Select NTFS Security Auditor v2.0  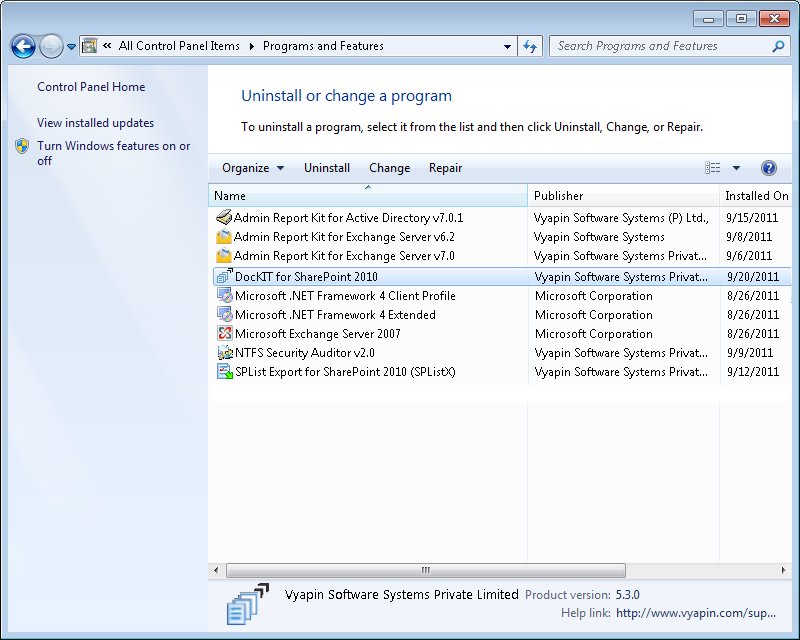click(x=305, y=353)
